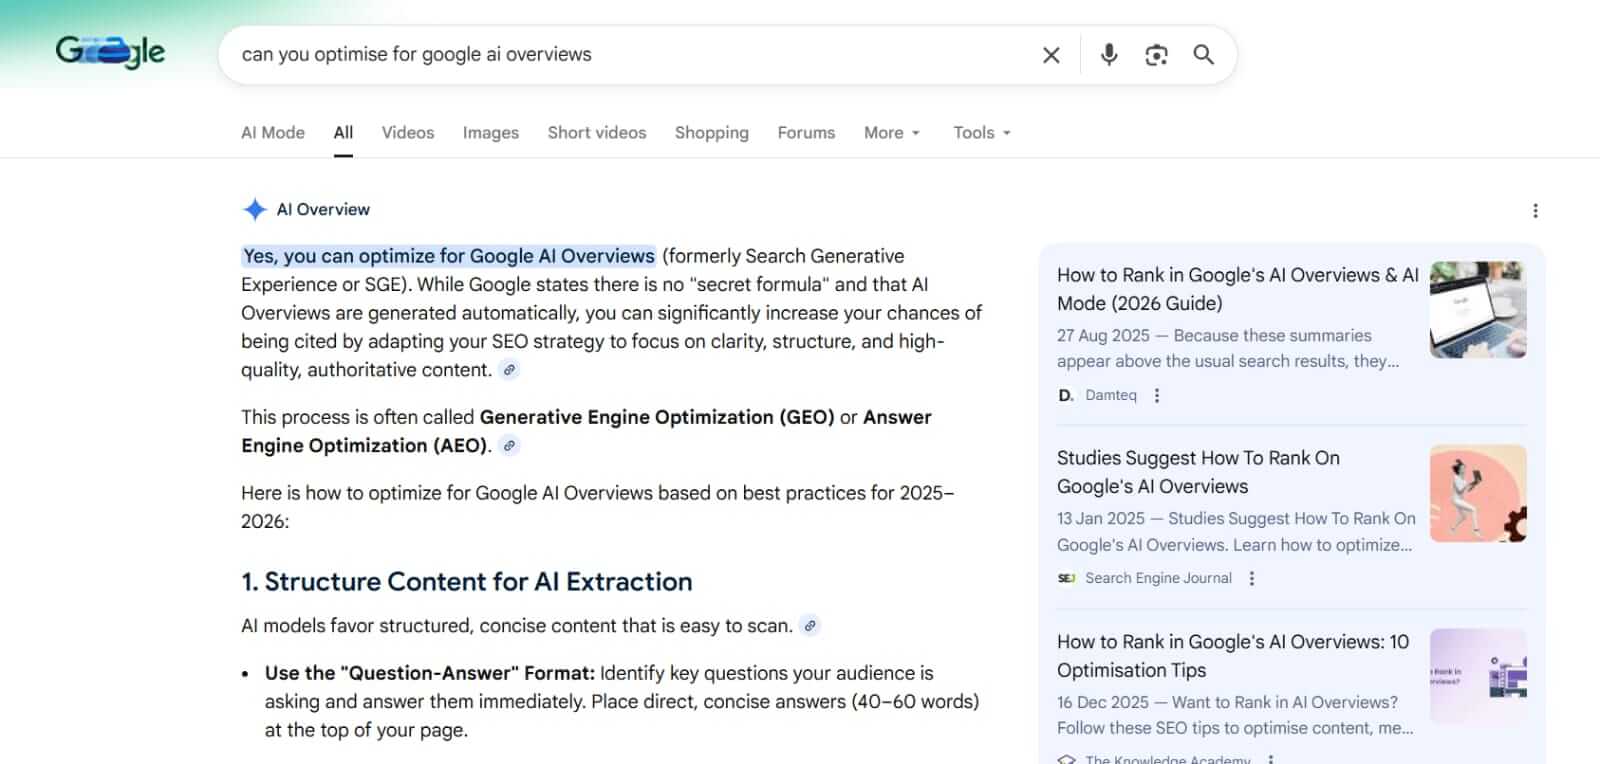The image size is (1600, 764).
Task: Open three-dot menu beside Search Engine Journal
Action: [1251, 578]
